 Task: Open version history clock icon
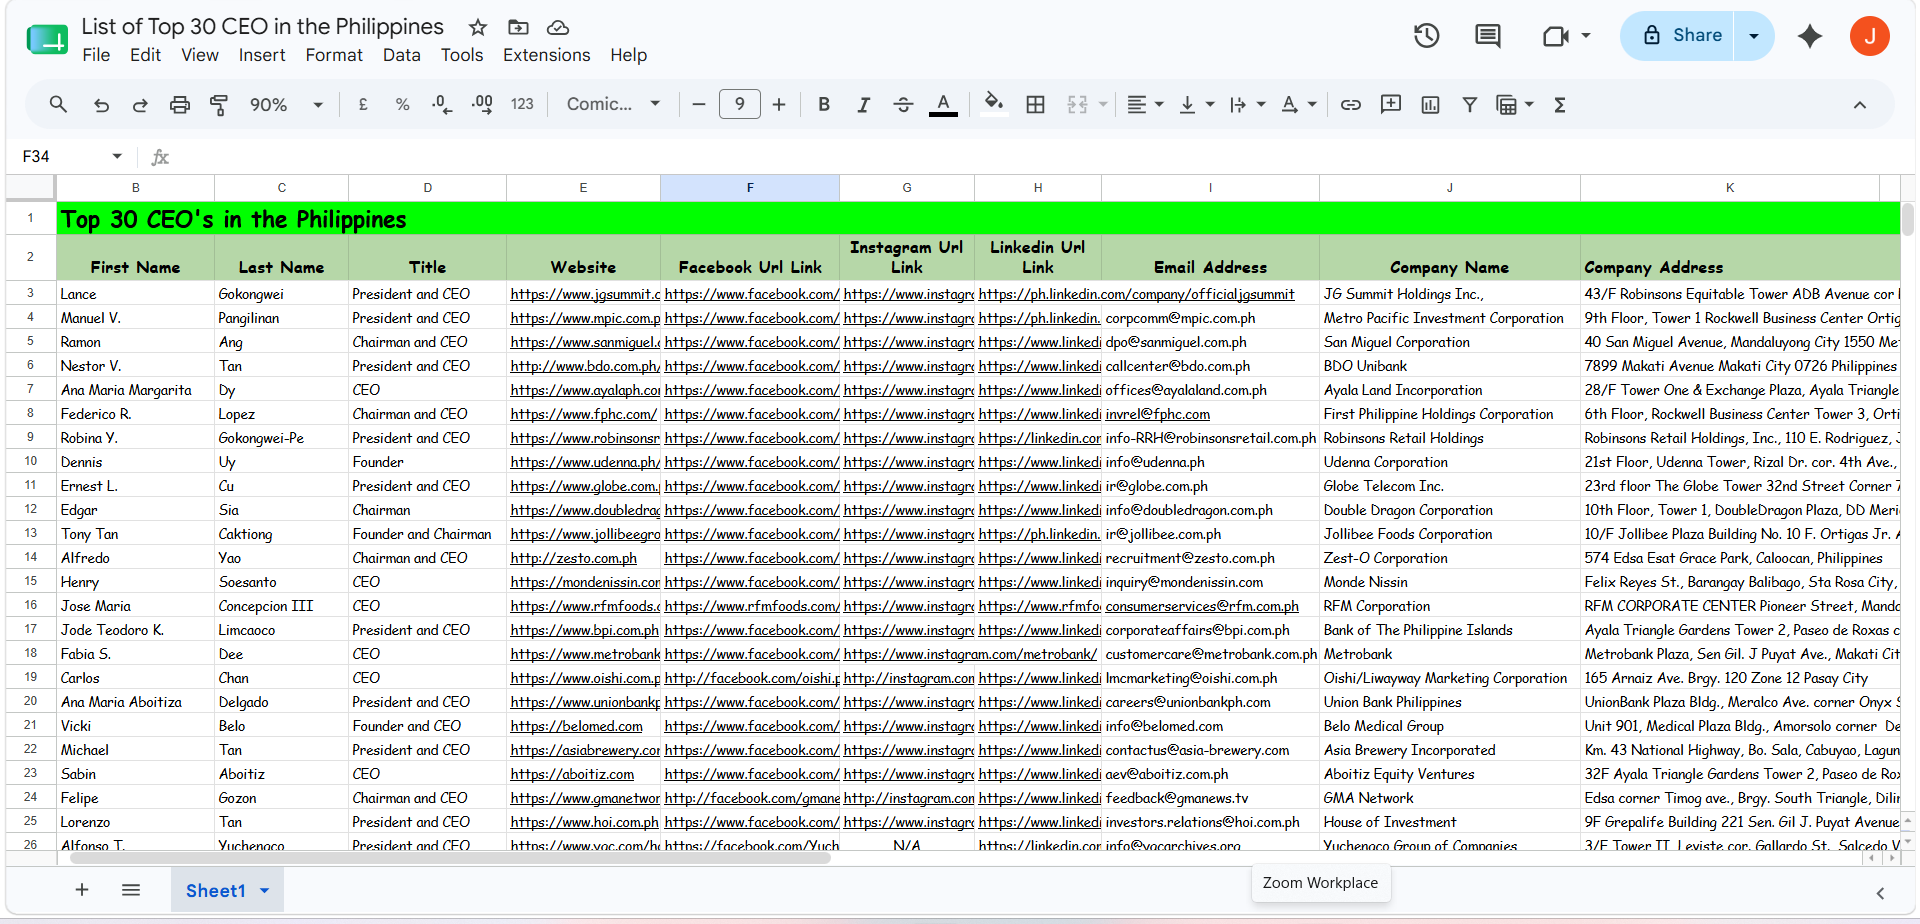[x=1426, y=36]
